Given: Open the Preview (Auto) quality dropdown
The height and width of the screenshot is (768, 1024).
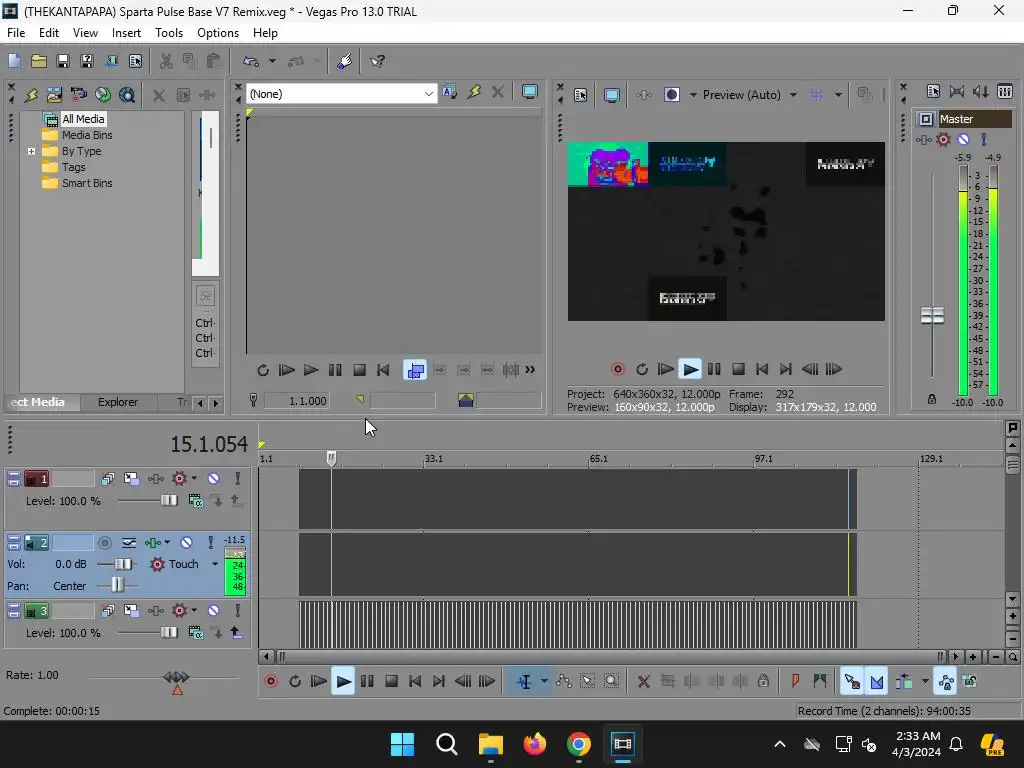Looking at the screenshot, I should point(793,95).
